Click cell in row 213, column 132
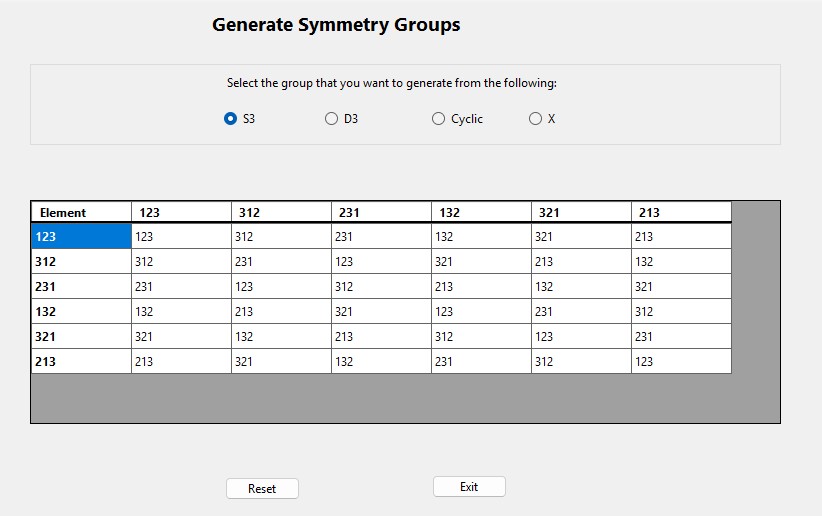 pos(481,361)
